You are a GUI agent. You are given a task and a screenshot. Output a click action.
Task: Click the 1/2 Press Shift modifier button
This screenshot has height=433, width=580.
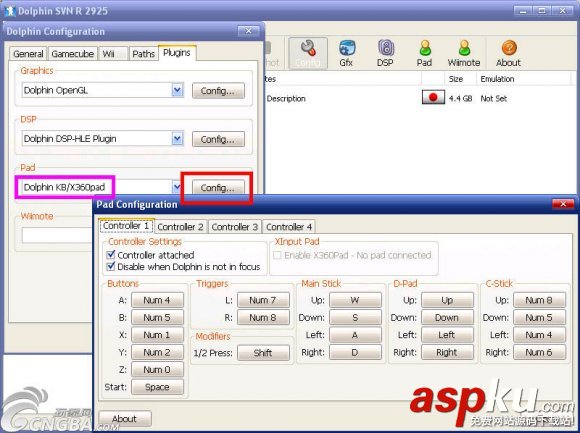(263, 353)
